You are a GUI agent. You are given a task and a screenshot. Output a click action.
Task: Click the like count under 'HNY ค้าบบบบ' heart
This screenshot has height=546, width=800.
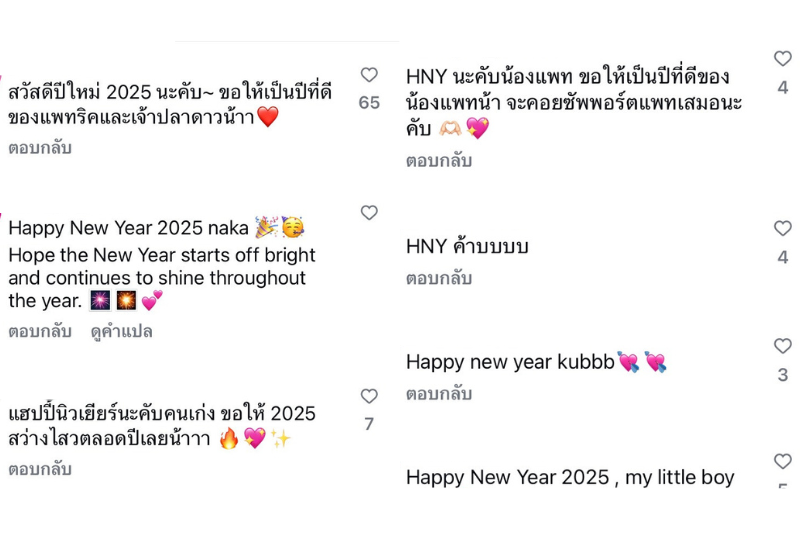click(x=782, y=258)
